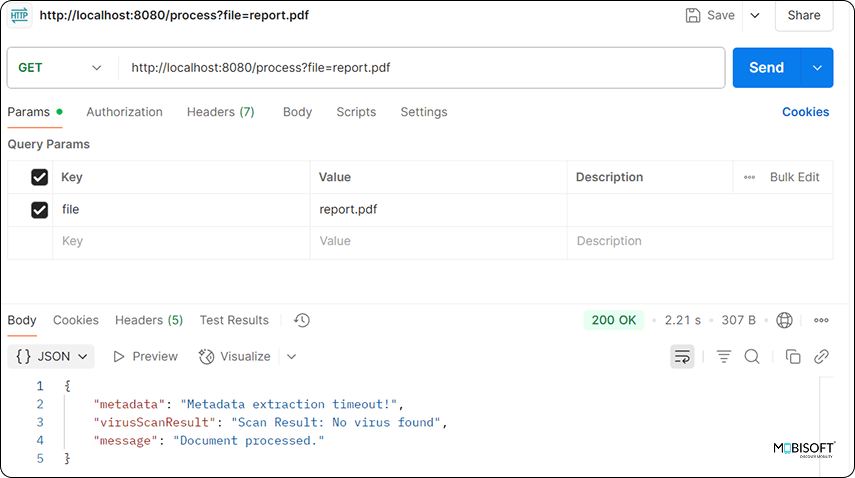Image resolution: width=855 pixels, height=478 pixels.
Task: Click the 307 B response size
Action: pos(738,320)
